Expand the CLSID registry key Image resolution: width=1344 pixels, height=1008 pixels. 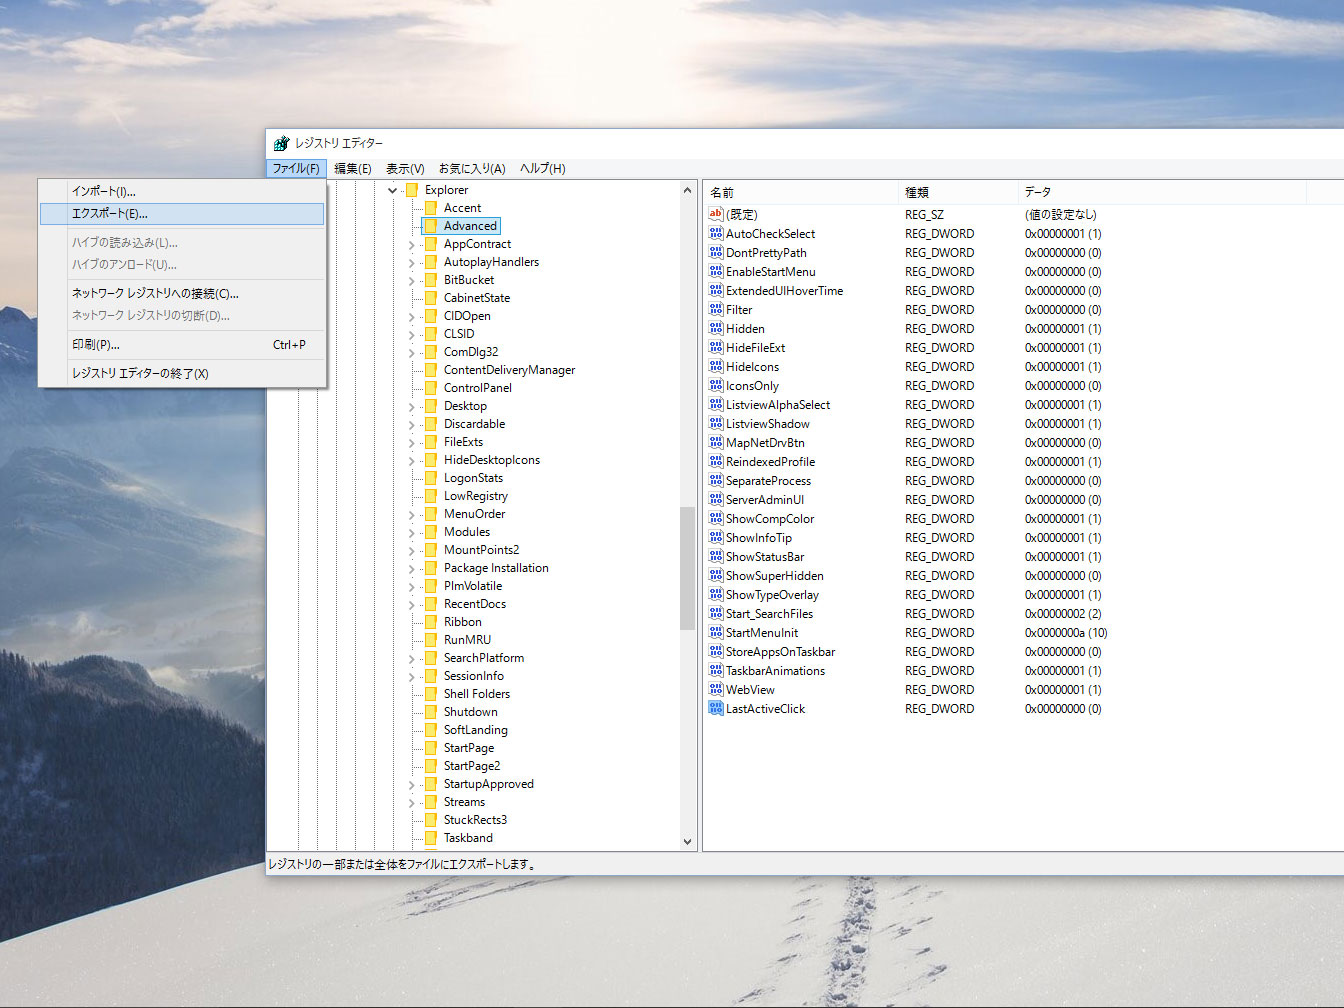point(411,333)
